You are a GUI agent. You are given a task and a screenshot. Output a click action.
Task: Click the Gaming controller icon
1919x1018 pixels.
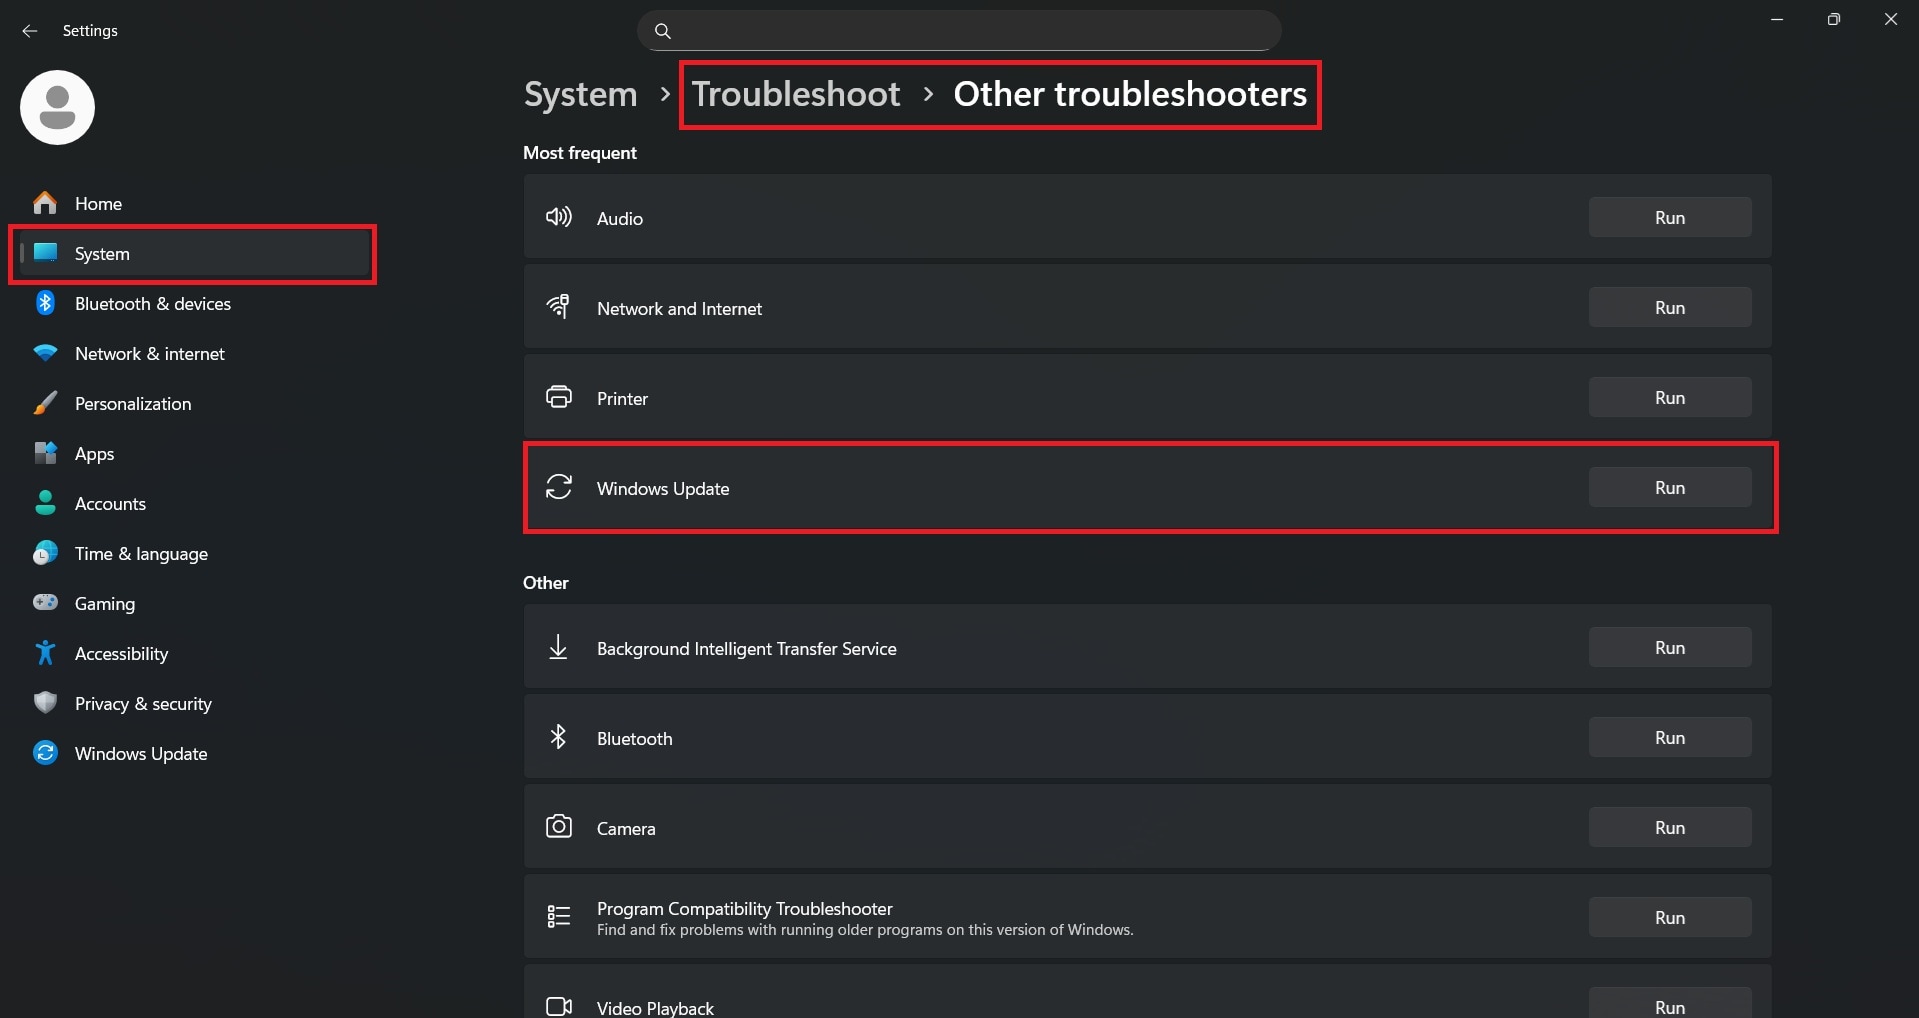click(45, 603)
